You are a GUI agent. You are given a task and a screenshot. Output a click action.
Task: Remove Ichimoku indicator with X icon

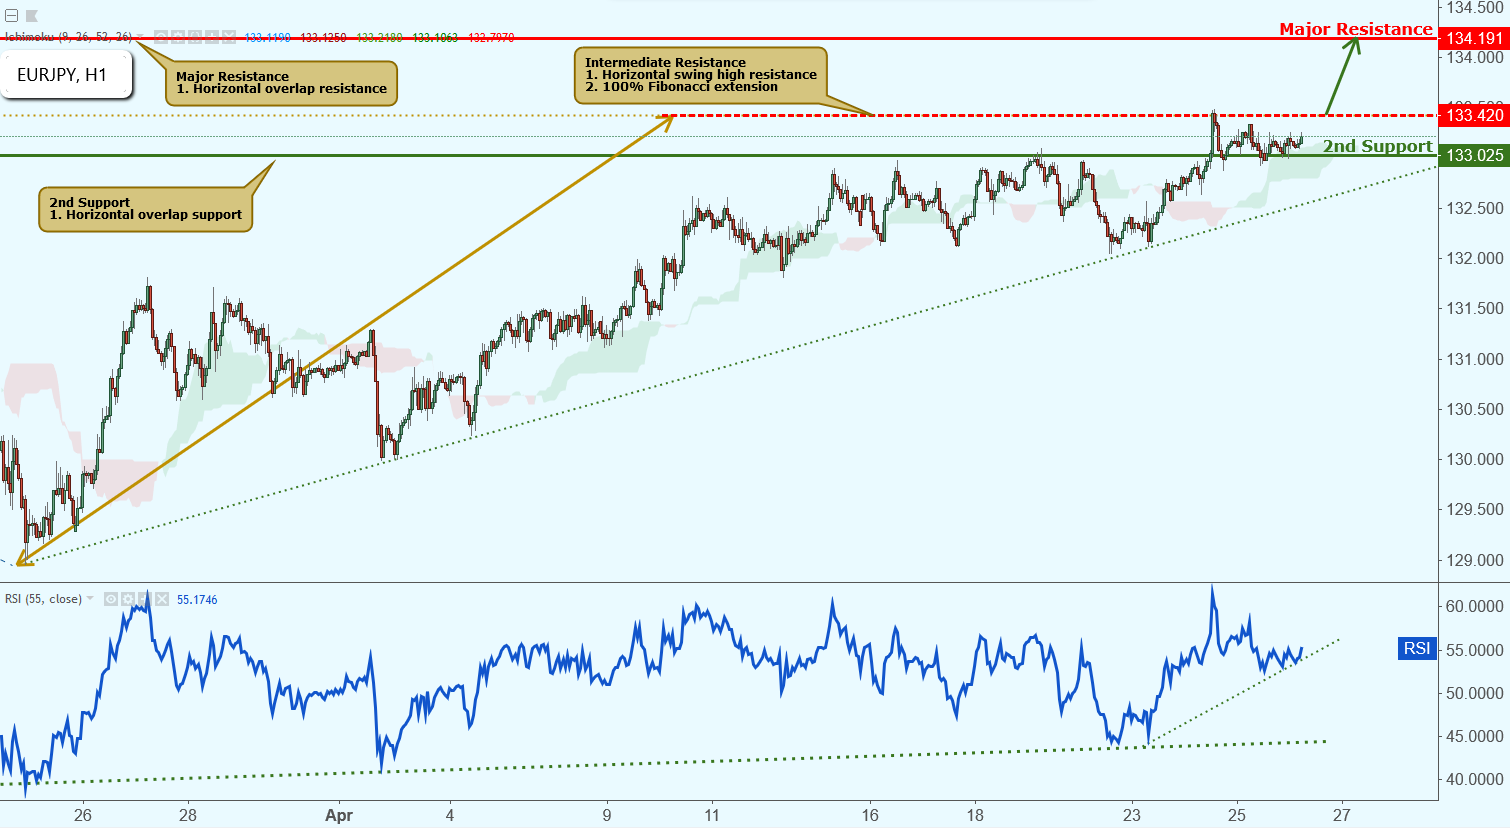pyautogui.click(x=229, y=37)
